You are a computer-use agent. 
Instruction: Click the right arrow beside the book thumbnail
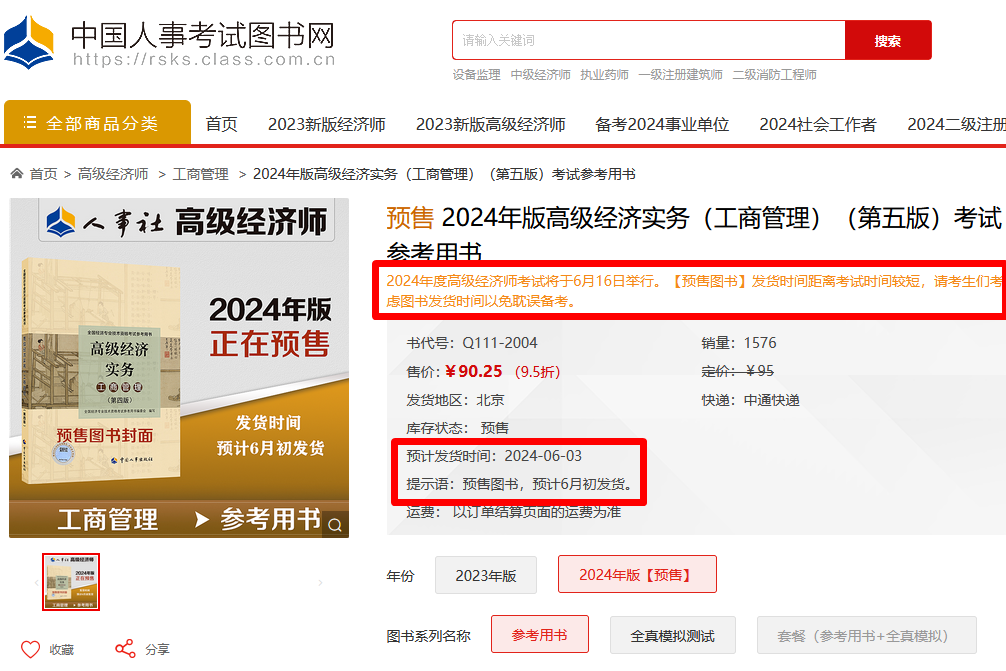(x=320, y=581)
